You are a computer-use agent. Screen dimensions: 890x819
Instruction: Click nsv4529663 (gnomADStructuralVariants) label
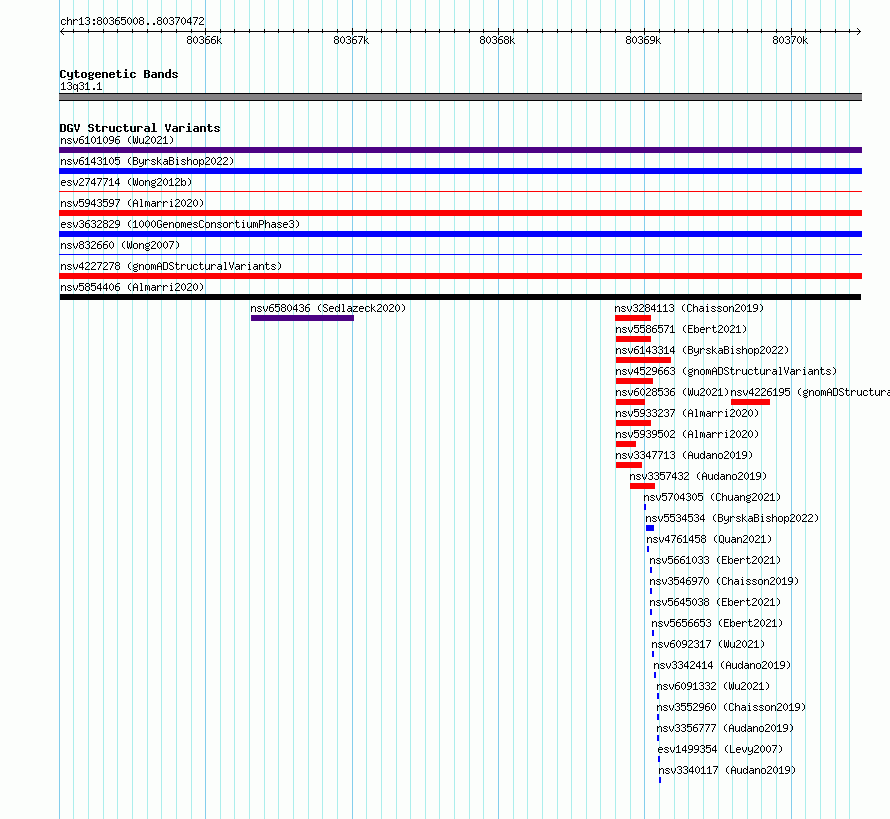point(726,371)
